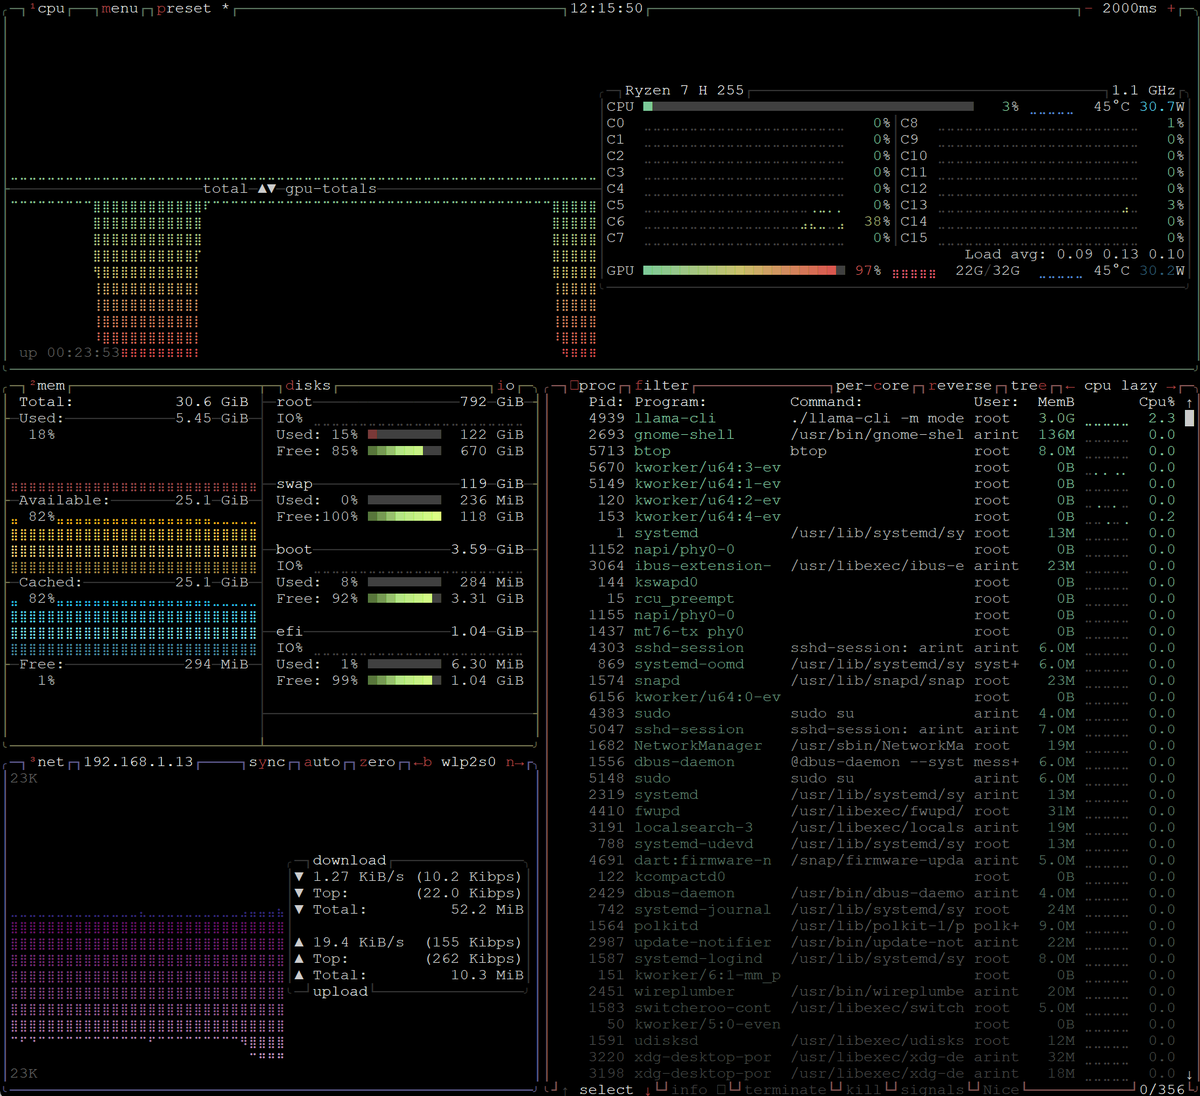The width and height of the screenshot is (1200, 1096).
Task: Toggle disks view in memory box
Action: (308, 386)
